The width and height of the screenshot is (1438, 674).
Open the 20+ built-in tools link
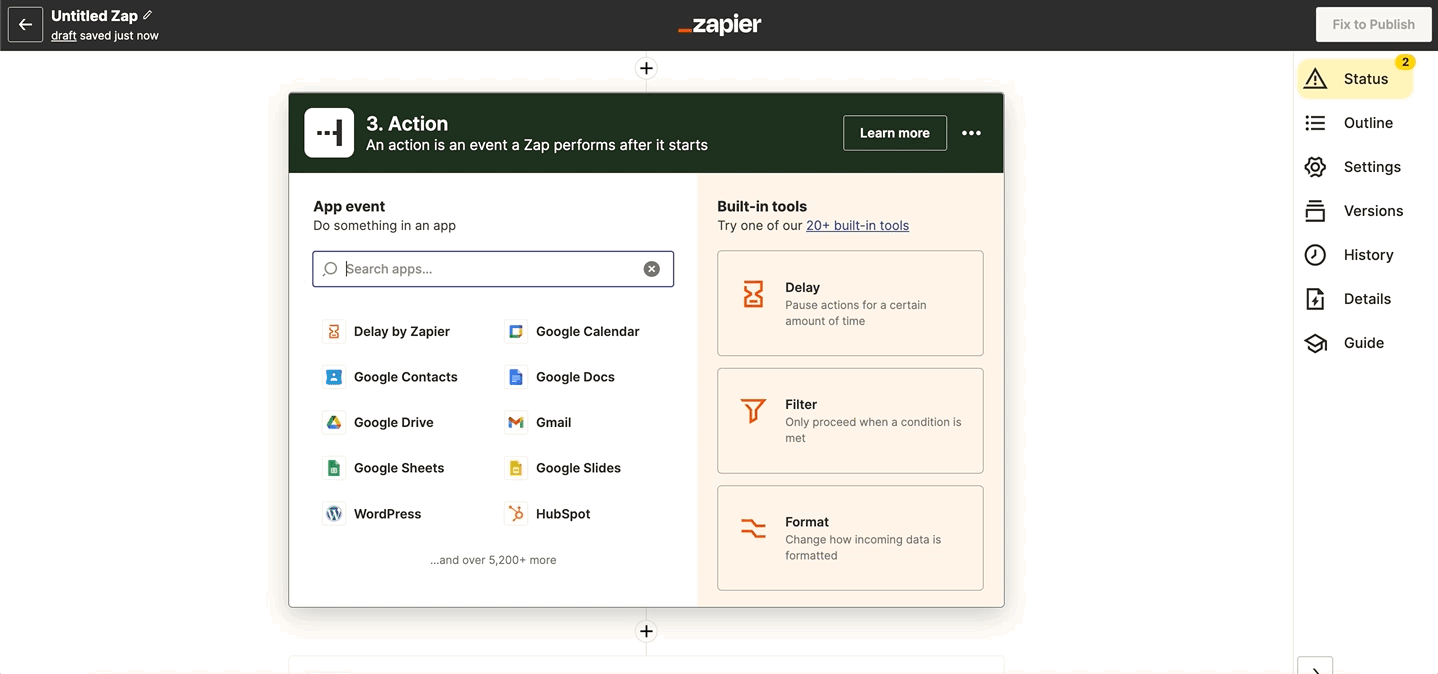(858, 225)
